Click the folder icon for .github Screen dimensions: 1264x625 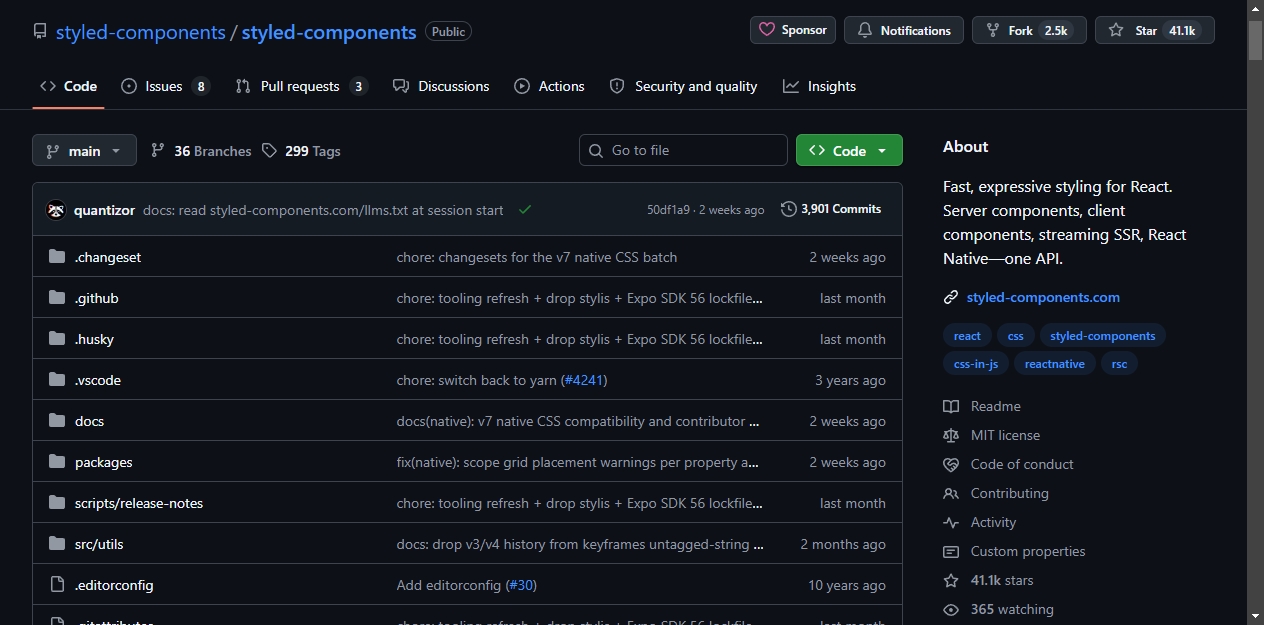[57, 298]
